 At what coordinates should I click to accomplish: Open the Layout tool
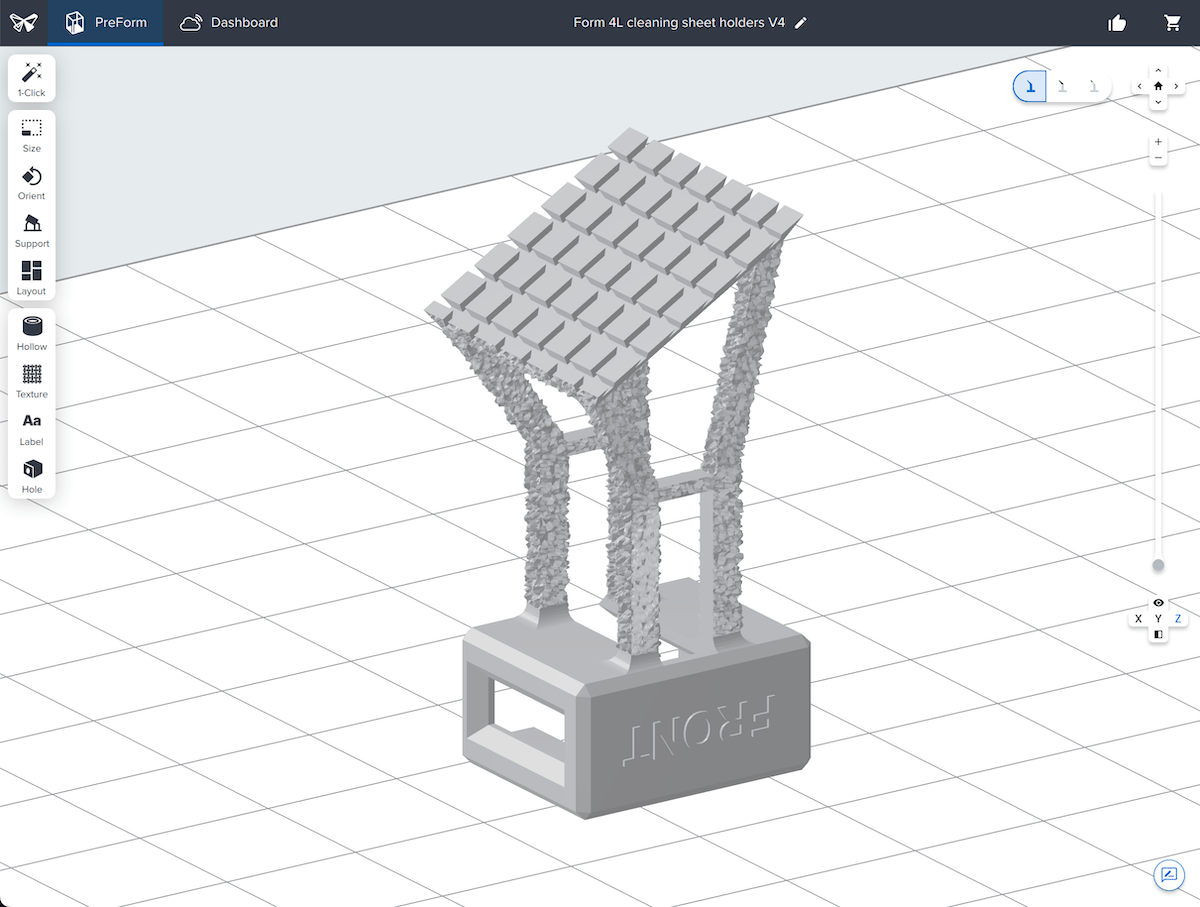32,278
